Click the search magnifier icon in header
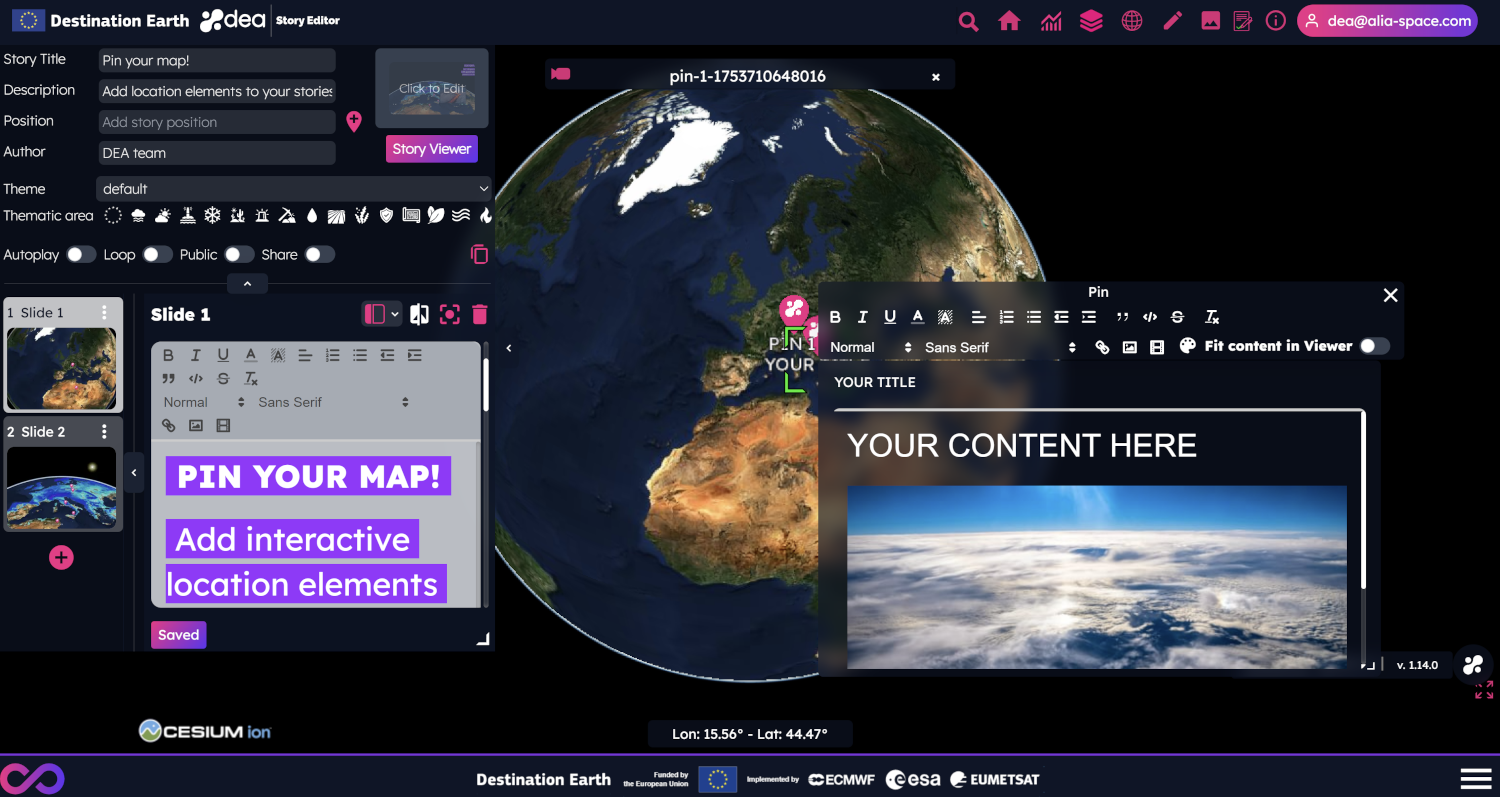This screenshot has height=797, width=1500. point(967,21)
